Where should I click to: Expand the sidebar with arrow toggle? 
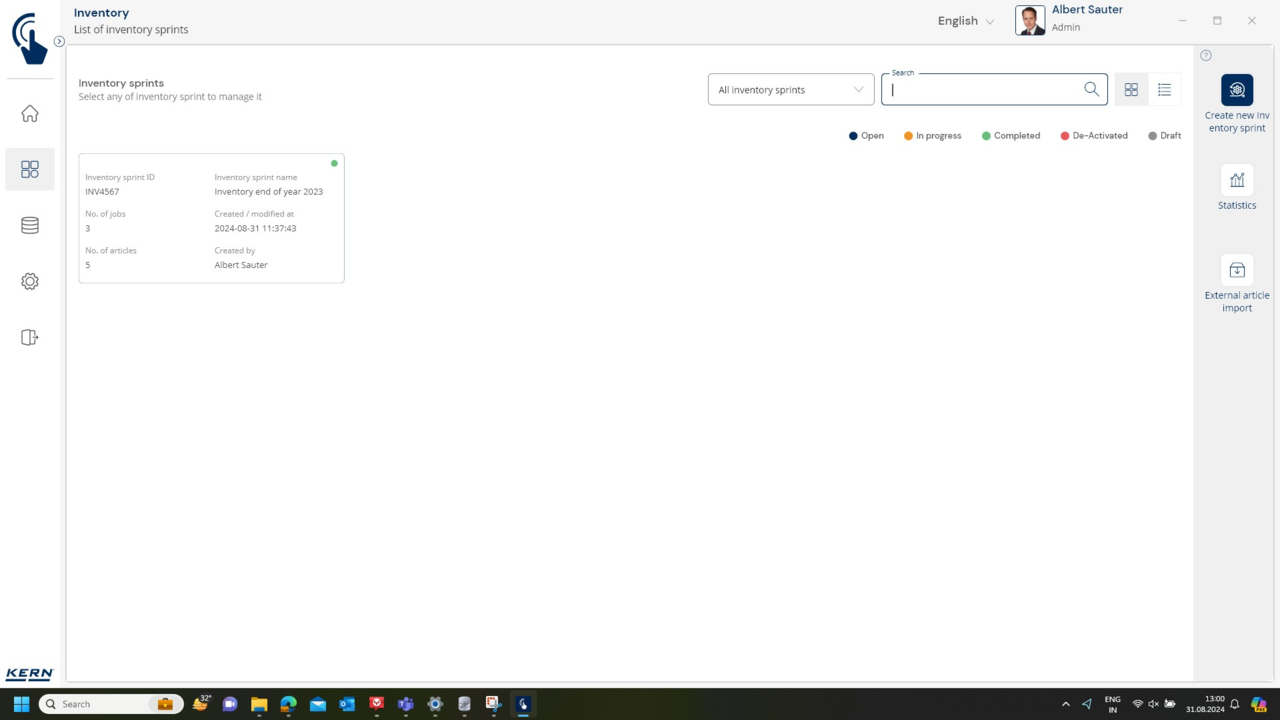[59, 42]
